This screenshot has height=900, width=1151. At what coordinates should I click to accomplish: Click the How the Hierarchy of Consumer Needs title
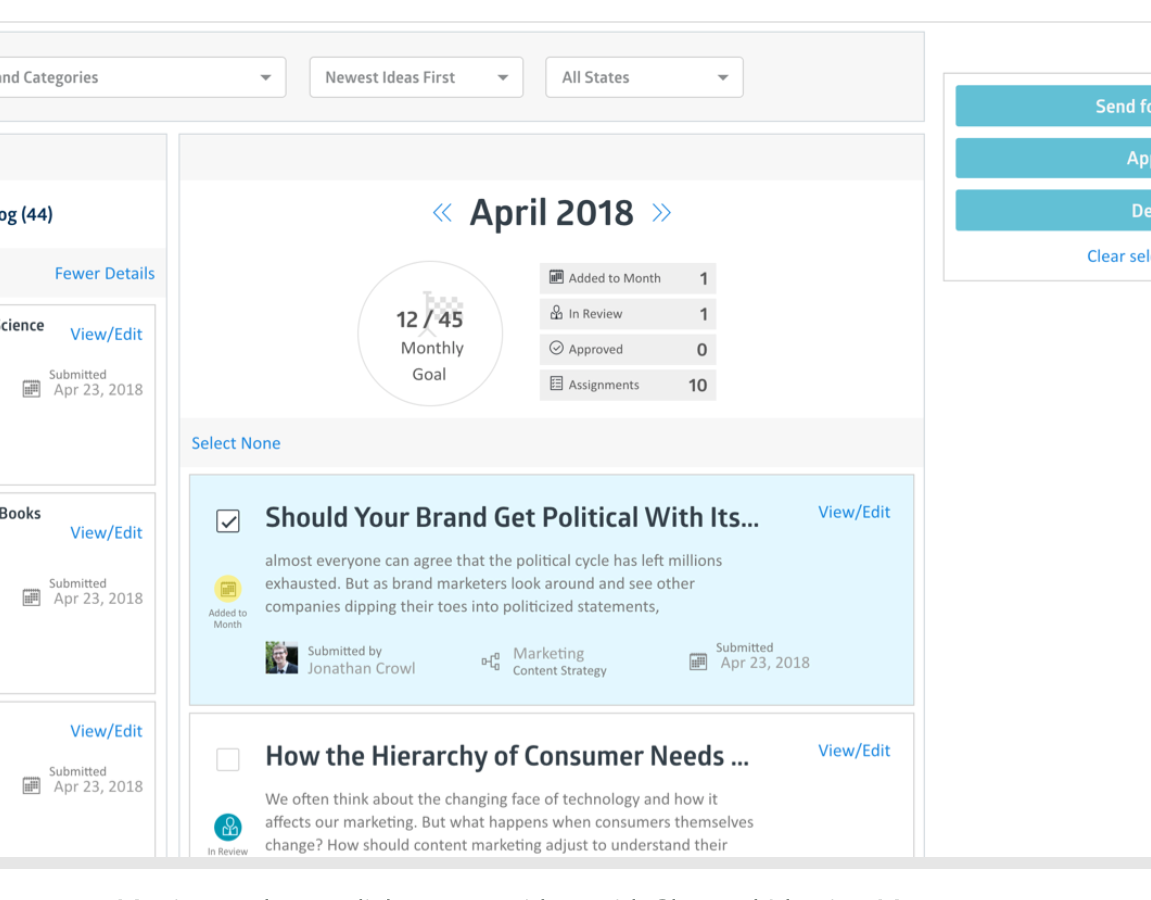pyautogui.click(x=507, y=756)
